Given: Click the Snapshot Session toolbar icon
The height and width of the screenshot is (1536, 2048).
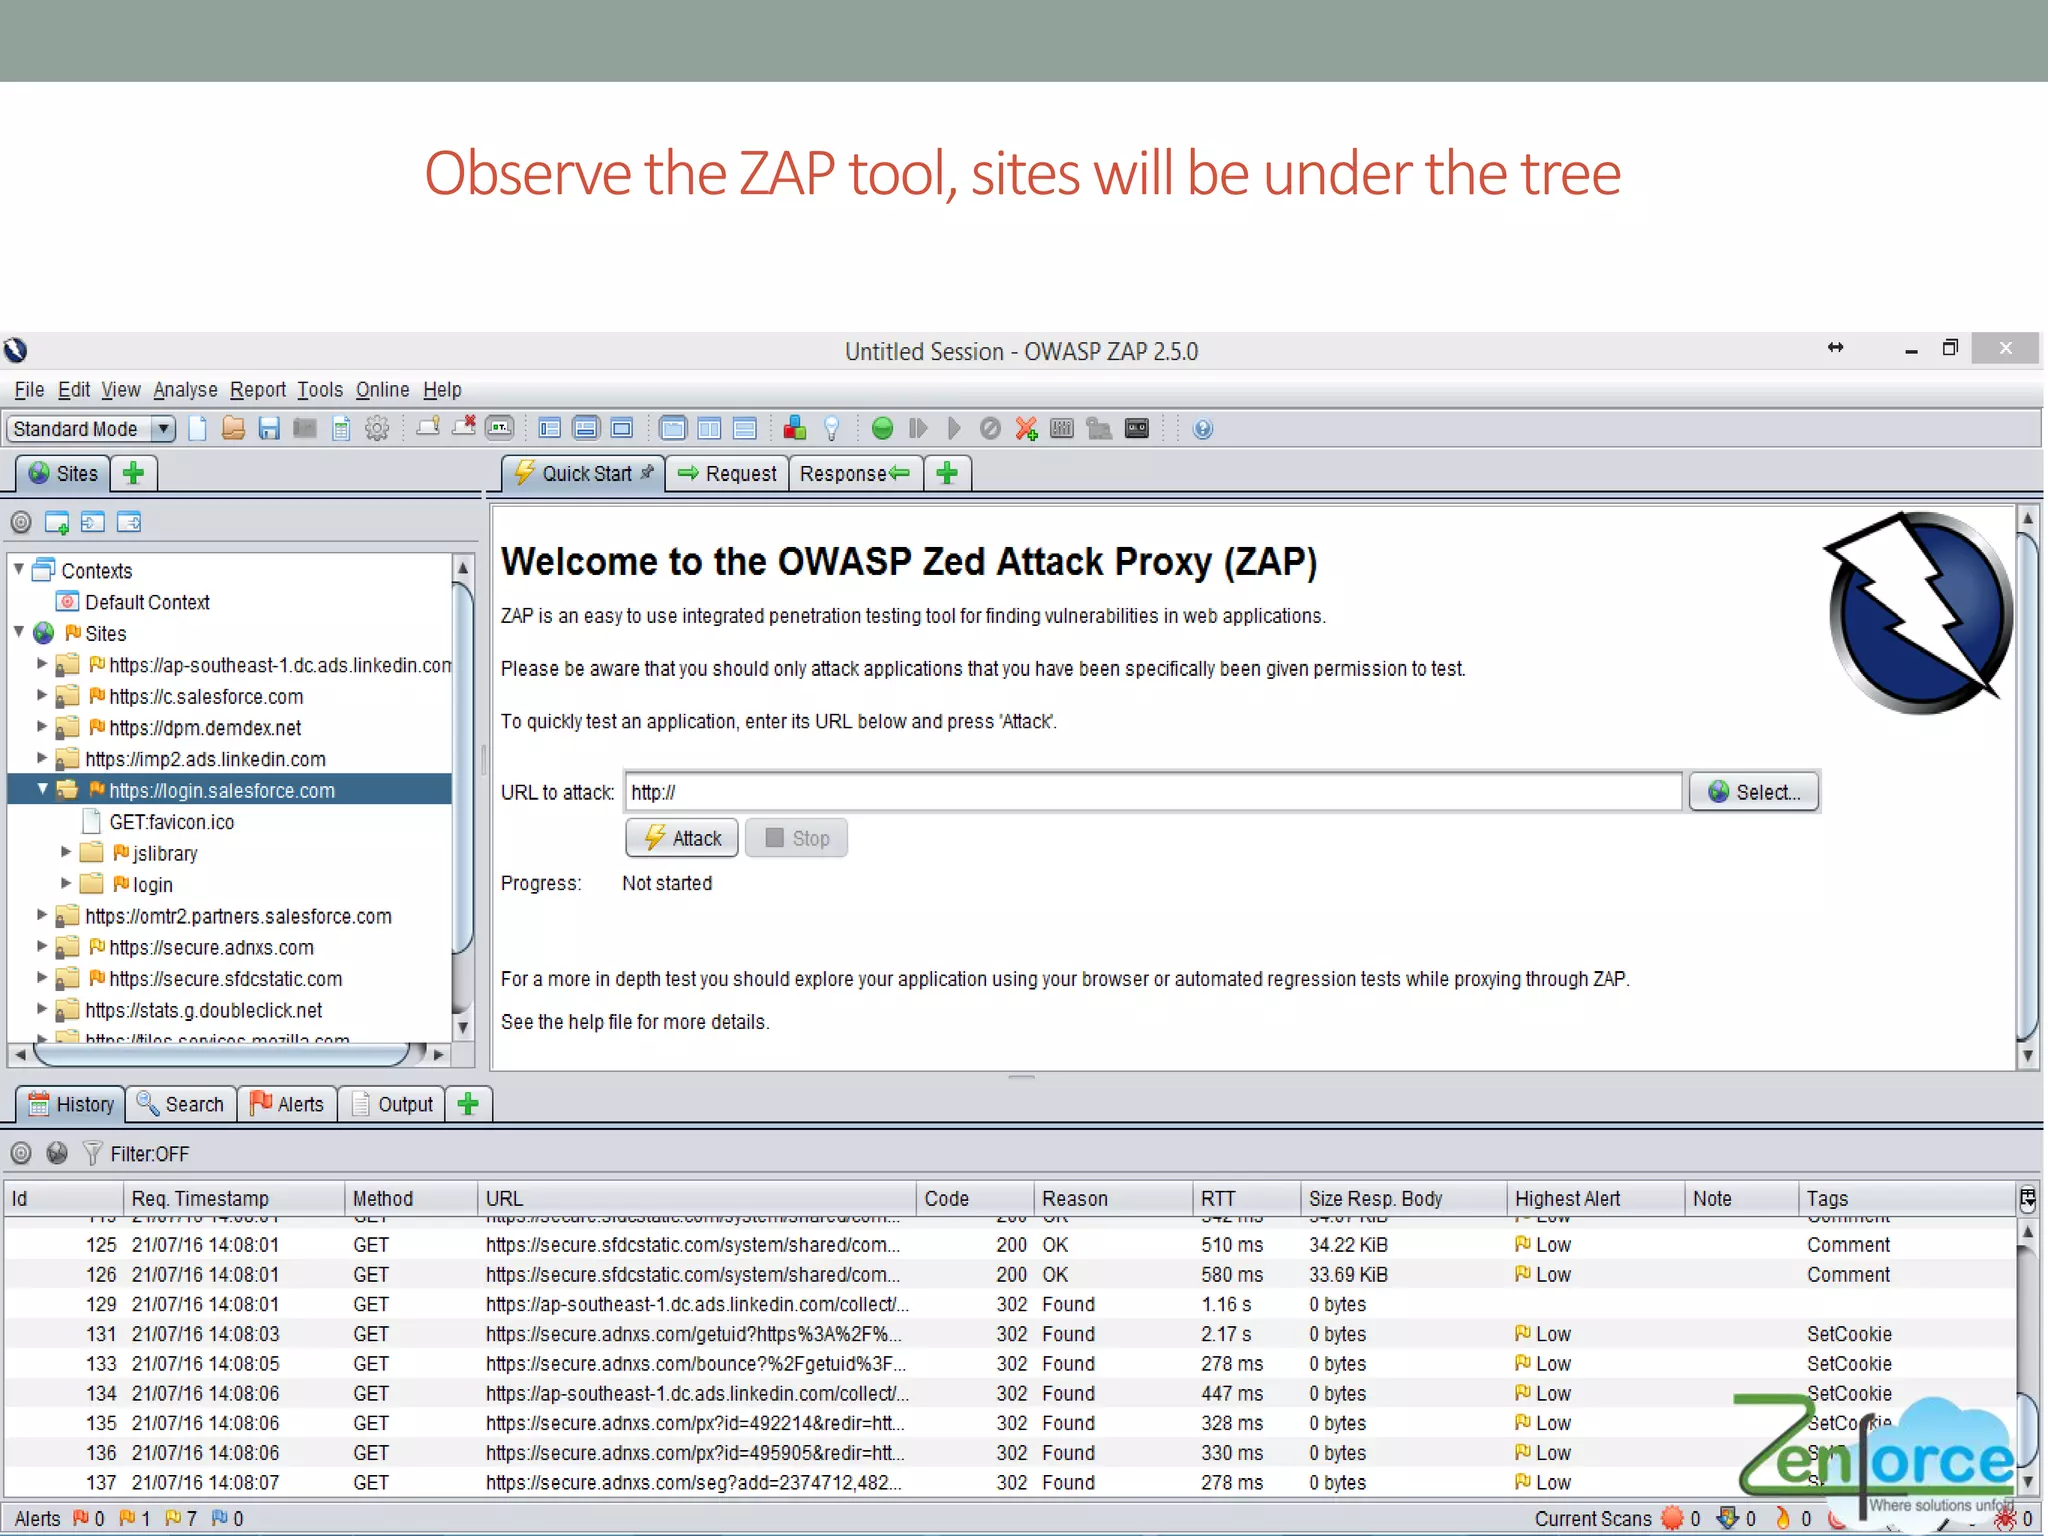Looking at the screenshot, I should click(305, 429).
